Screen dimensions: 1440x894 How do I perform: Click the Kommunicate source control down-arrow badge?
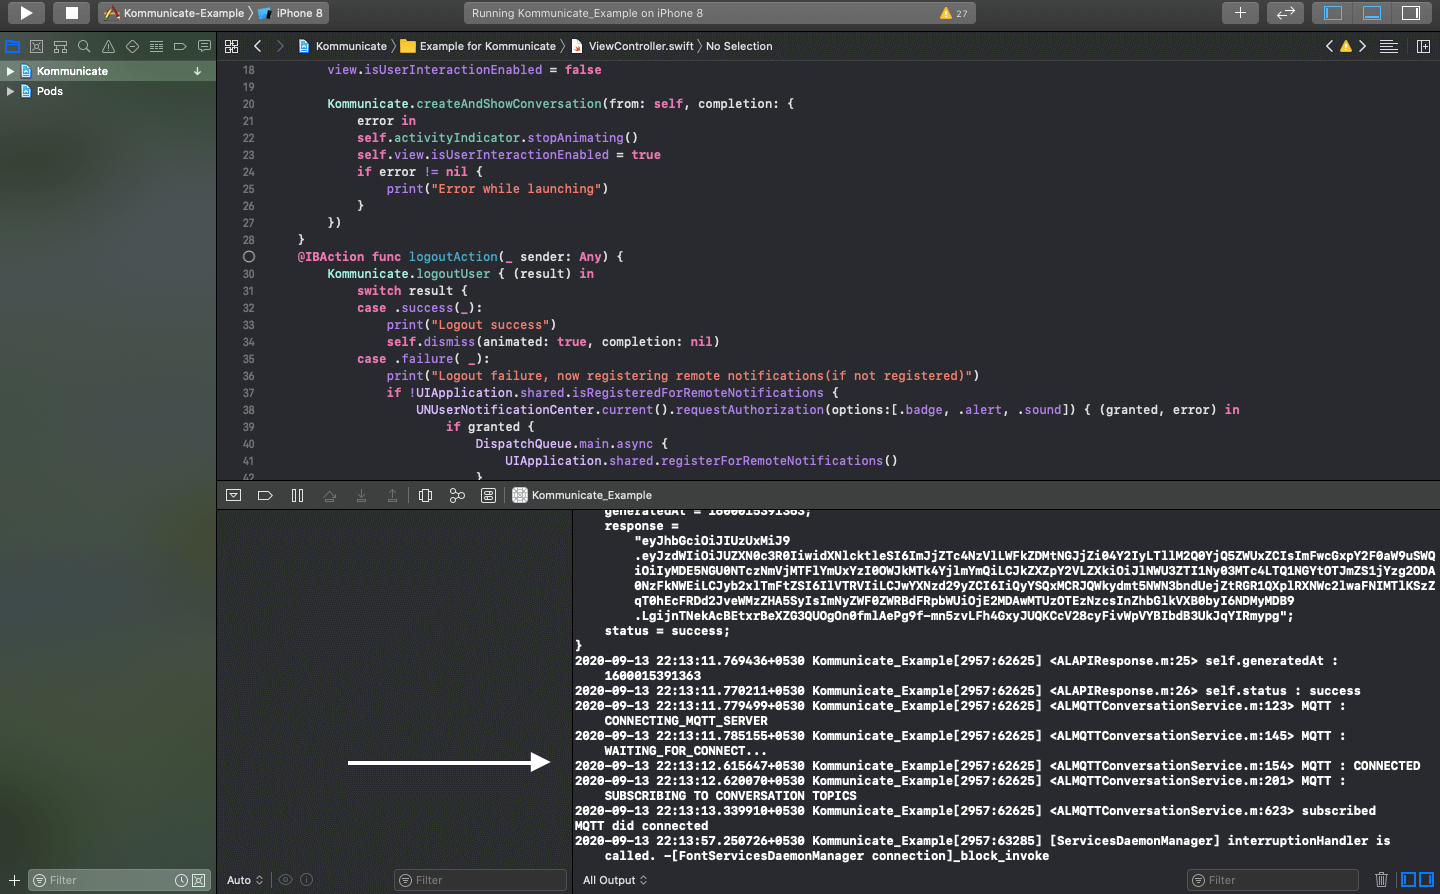[197, 71]
